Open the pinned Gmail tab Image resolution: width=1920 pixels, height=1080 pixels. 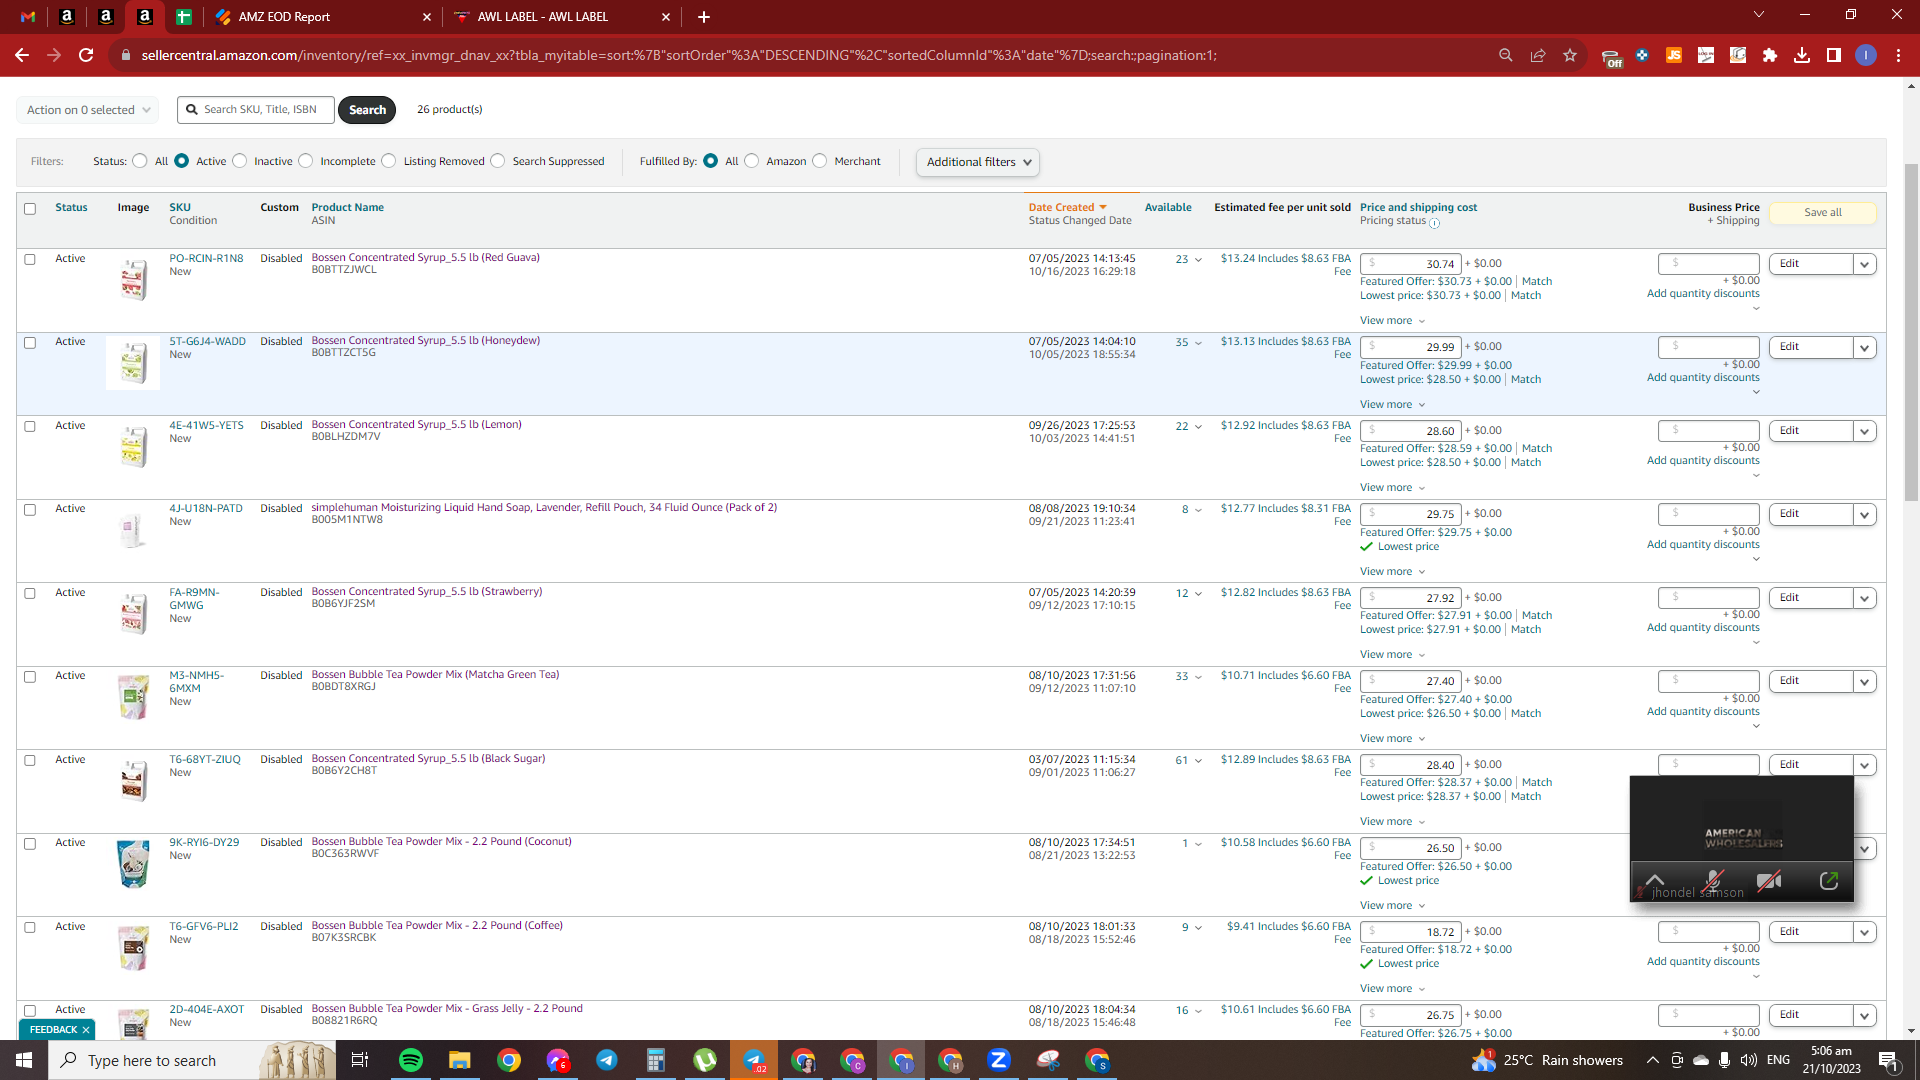pyautogui.click(x=28, y=17)
